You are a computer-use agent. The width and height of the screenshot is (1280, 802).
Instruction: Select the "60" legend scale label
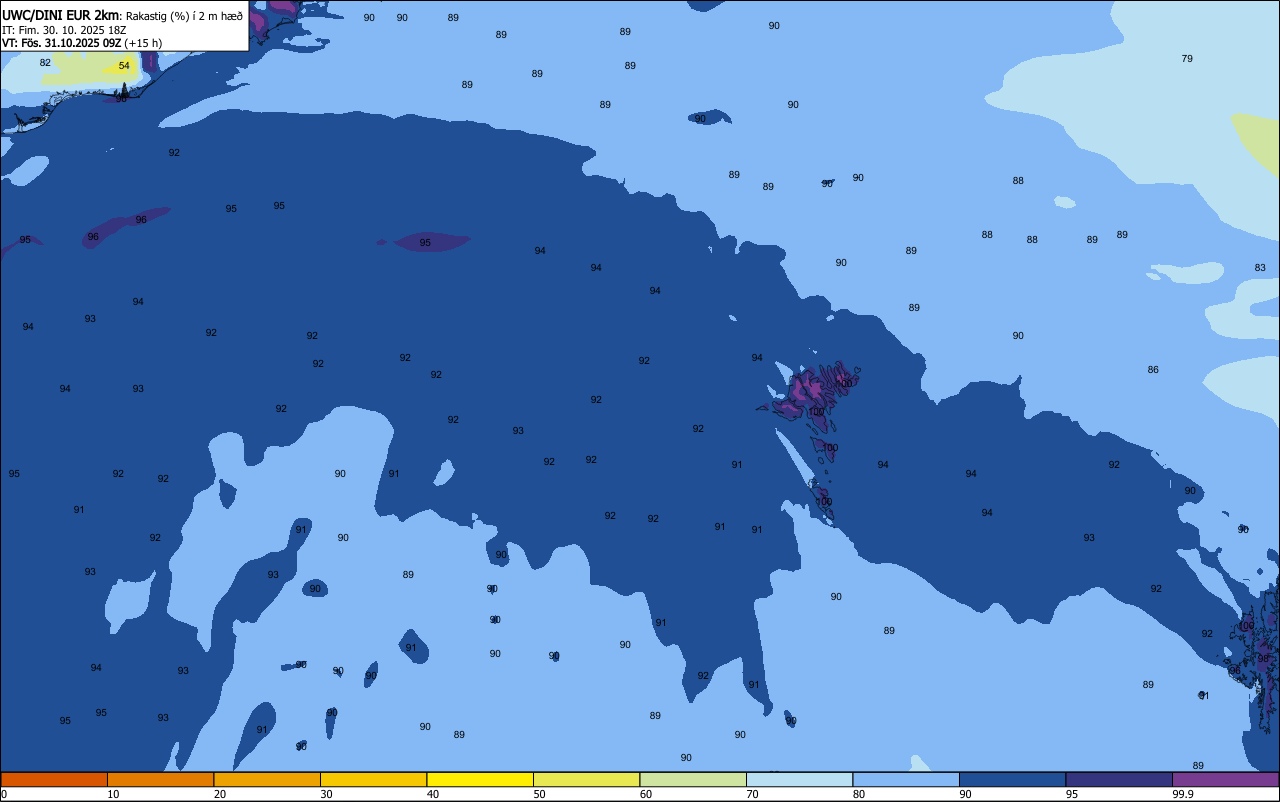(646, 794)
